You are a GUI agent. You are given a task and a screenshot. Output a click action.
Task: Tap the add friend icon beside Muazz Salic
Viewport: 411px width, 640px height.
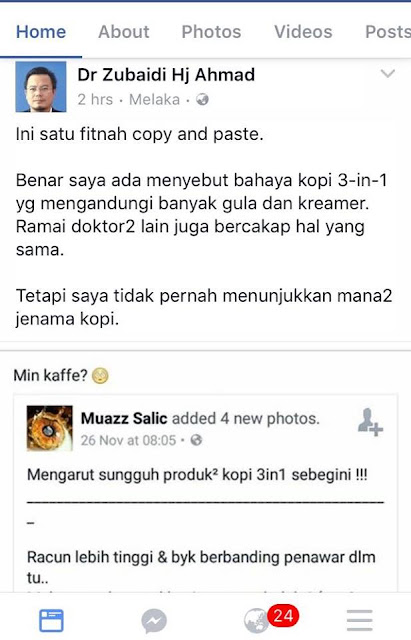370,422
